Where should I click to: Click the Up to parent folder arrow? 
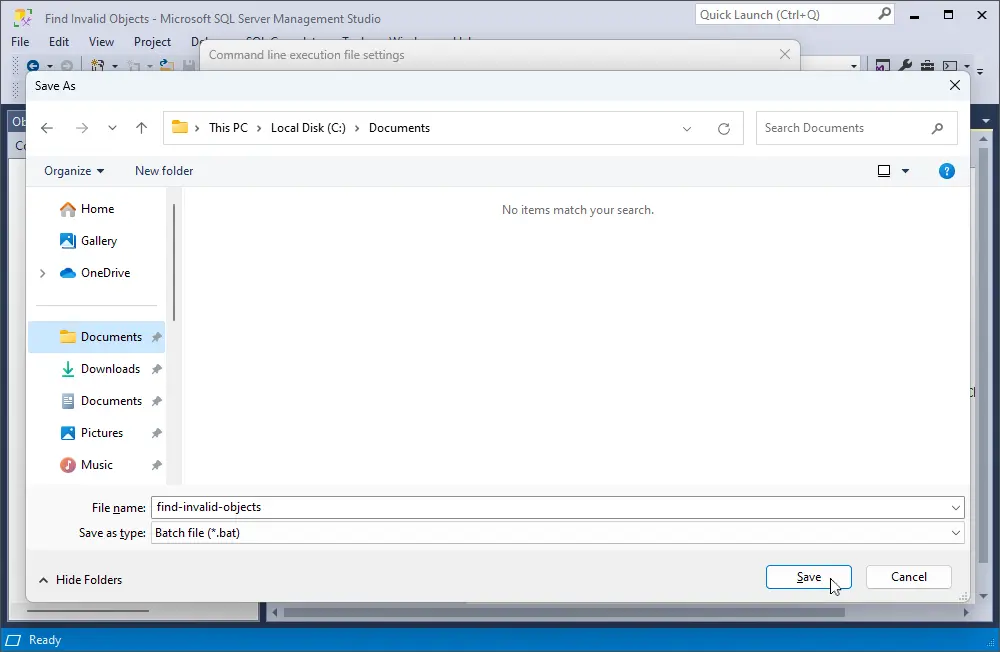tap(141, 128)
